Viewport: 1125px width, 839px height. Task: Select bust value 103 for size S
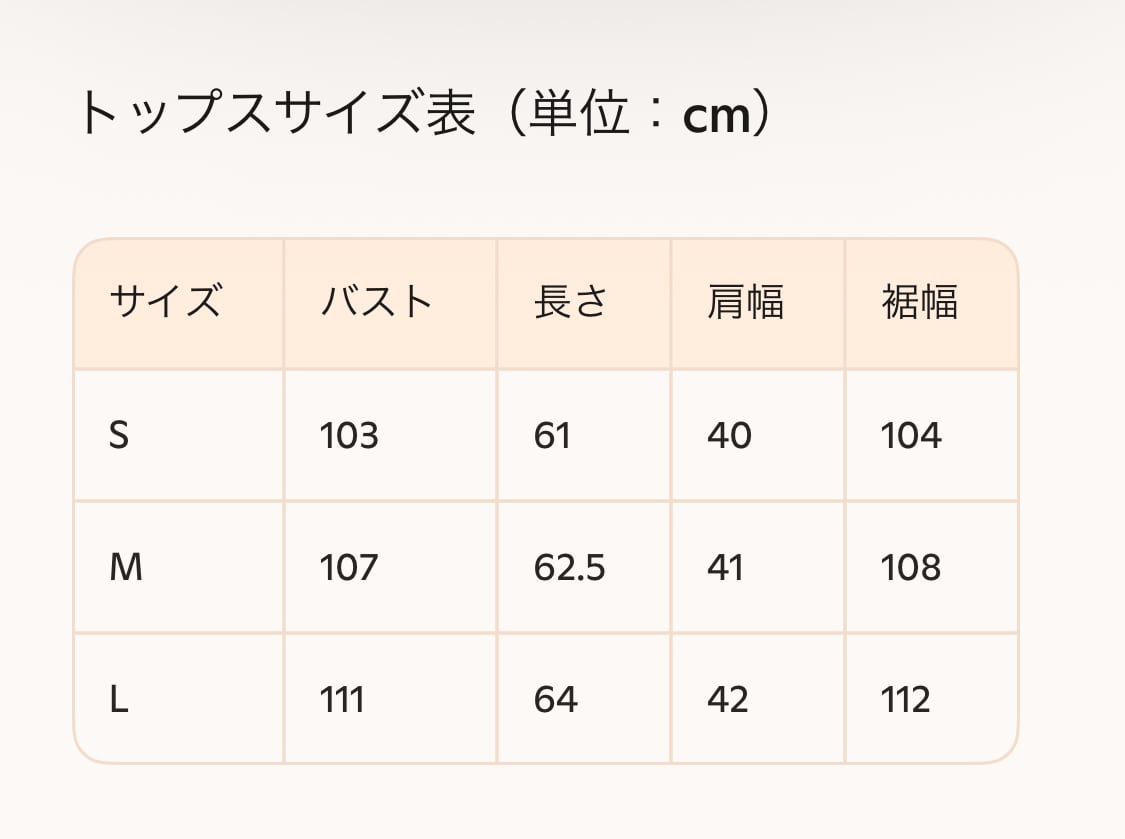point(349,436)
